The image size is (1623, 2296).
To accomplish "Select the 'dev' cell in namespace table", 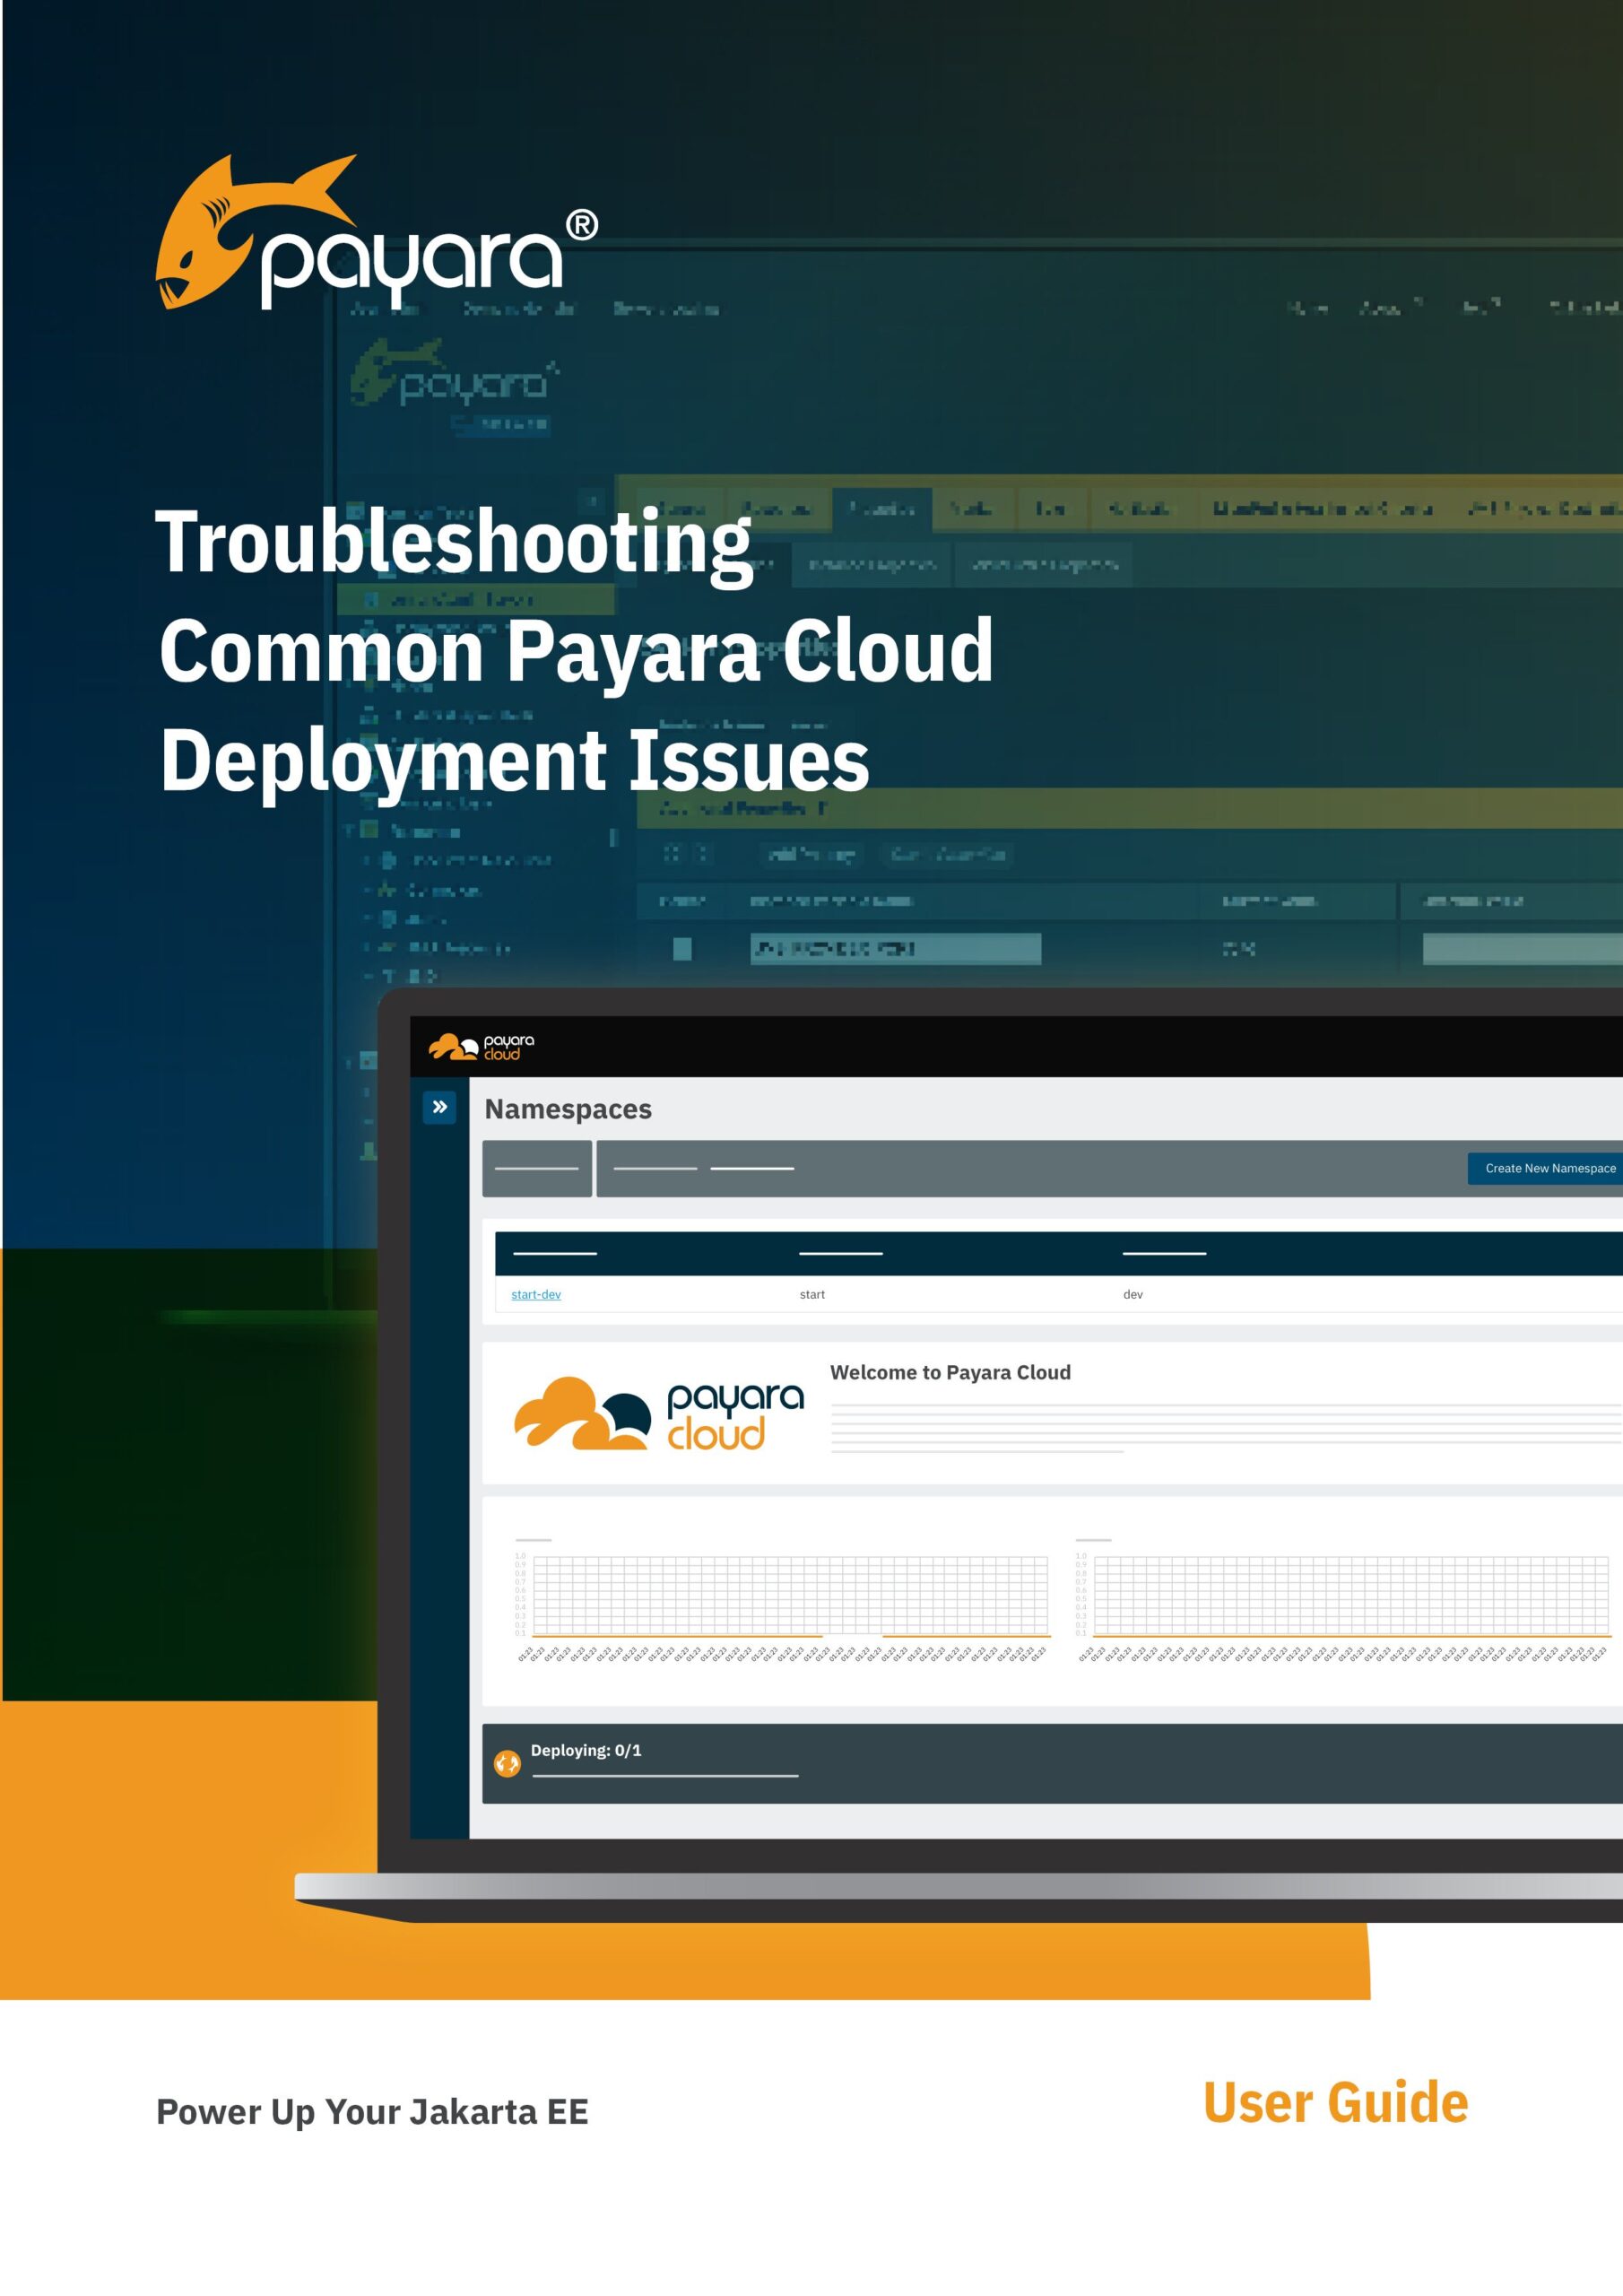I will [1132, 1294].
